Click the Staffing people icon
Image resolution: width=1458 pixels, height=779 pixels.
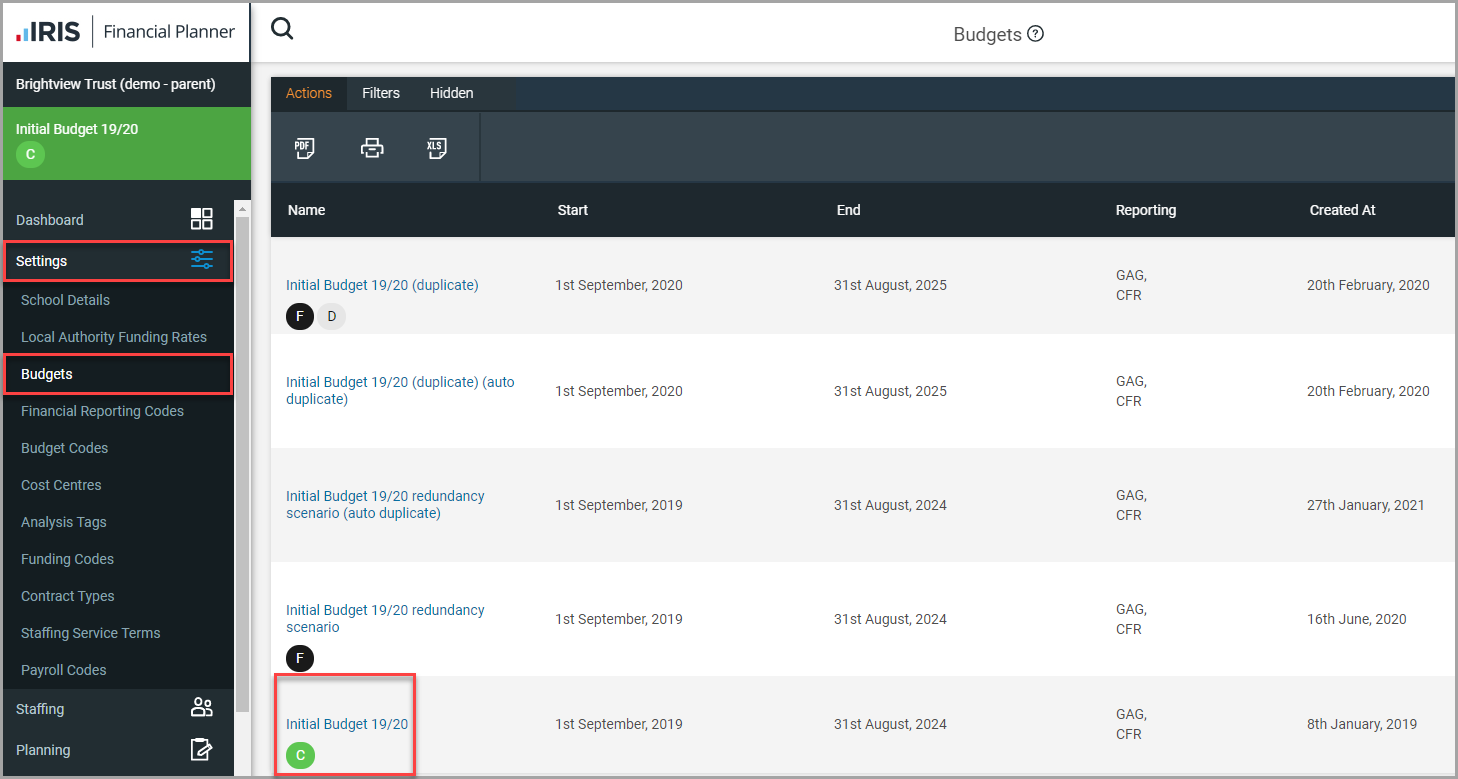[x=202, y=709]
